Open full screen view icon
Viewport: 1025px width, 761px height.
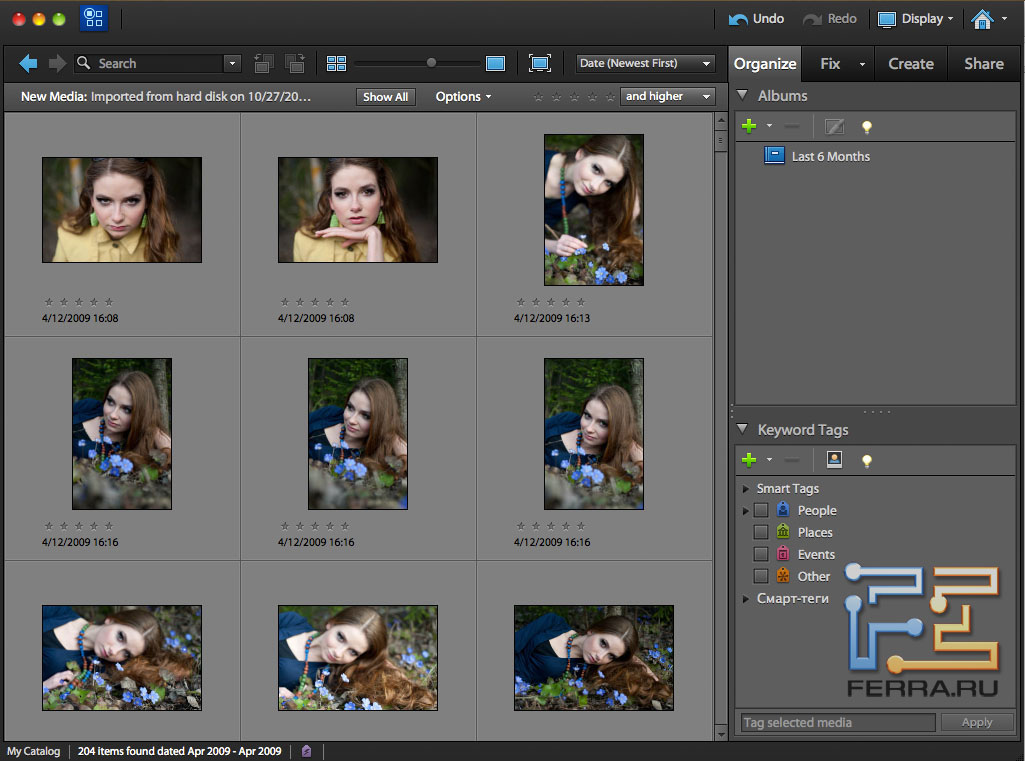[x=540, y=64]
